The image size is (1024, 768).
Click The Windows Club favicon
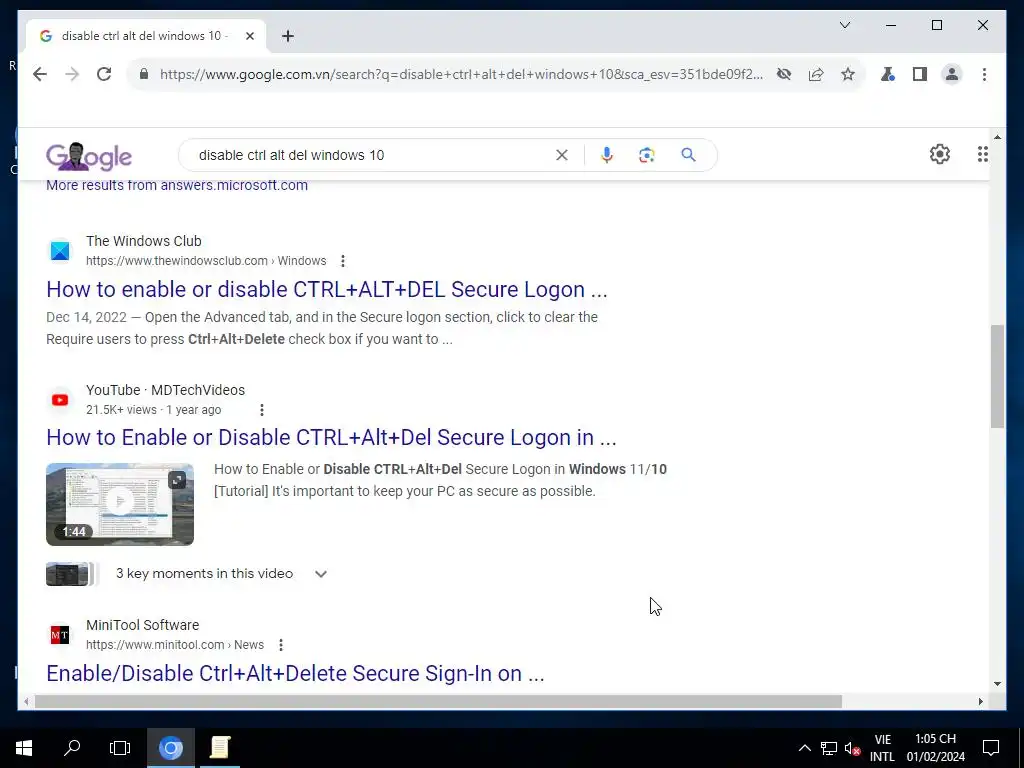(x=60, y=251)
